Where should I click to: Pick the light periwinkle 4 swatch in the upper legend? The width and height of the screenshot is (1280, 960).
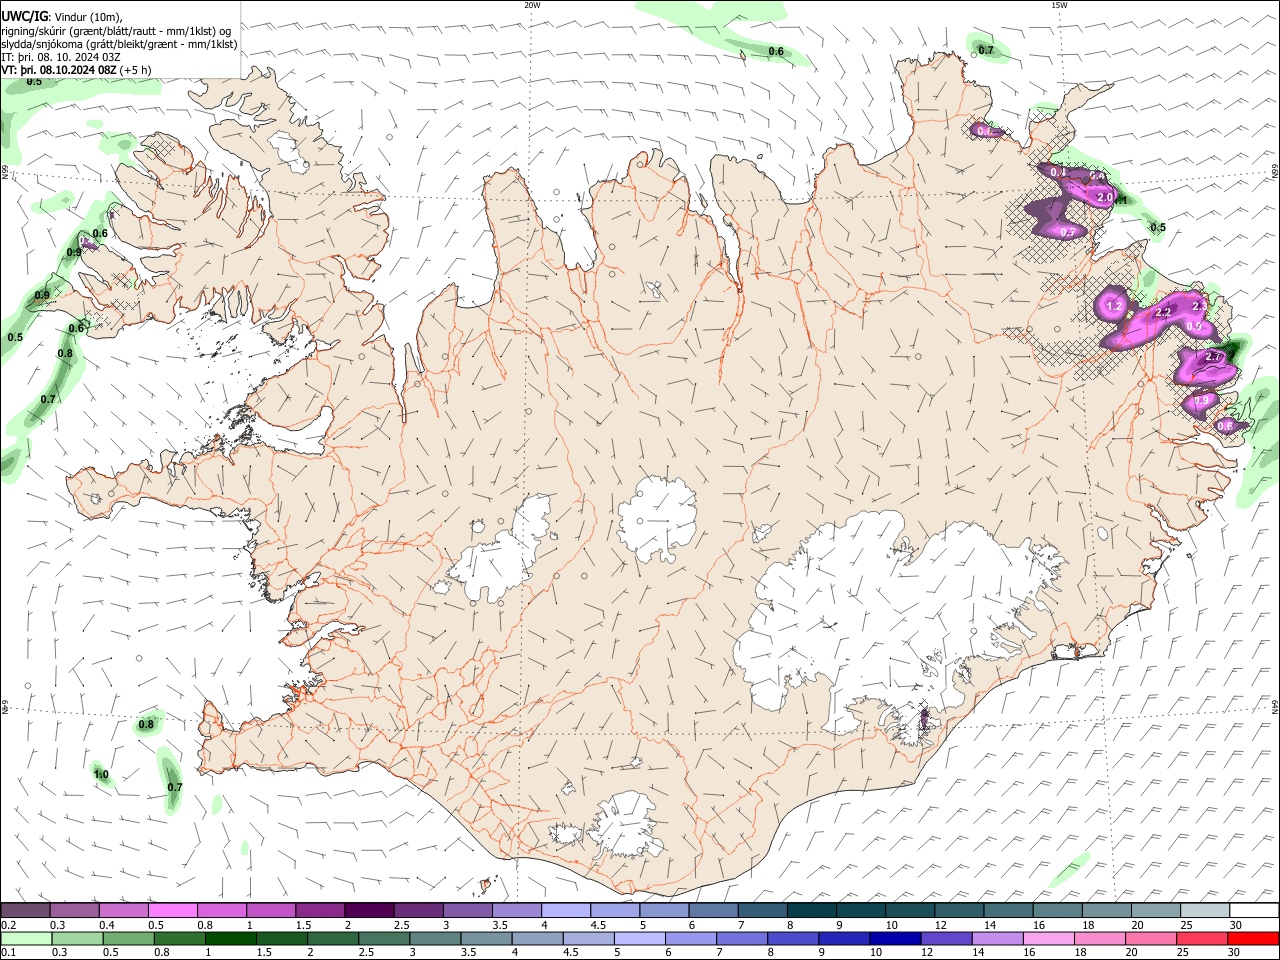(566, 910)
